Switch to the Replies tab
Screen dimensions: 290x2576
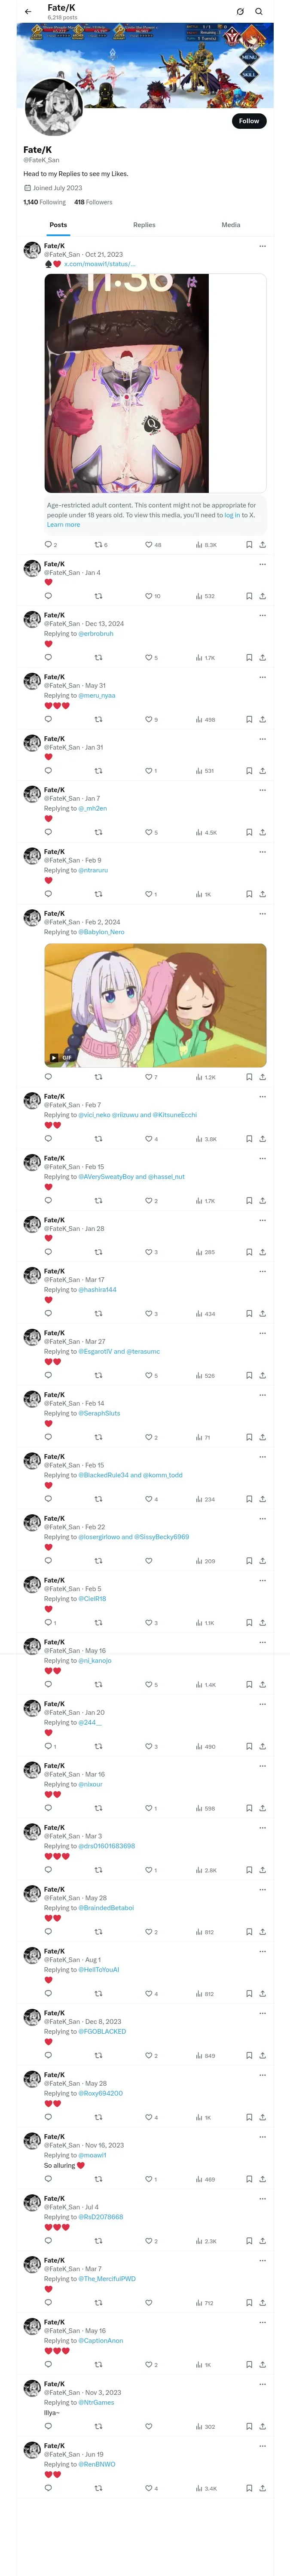click(x=144, y=225)
